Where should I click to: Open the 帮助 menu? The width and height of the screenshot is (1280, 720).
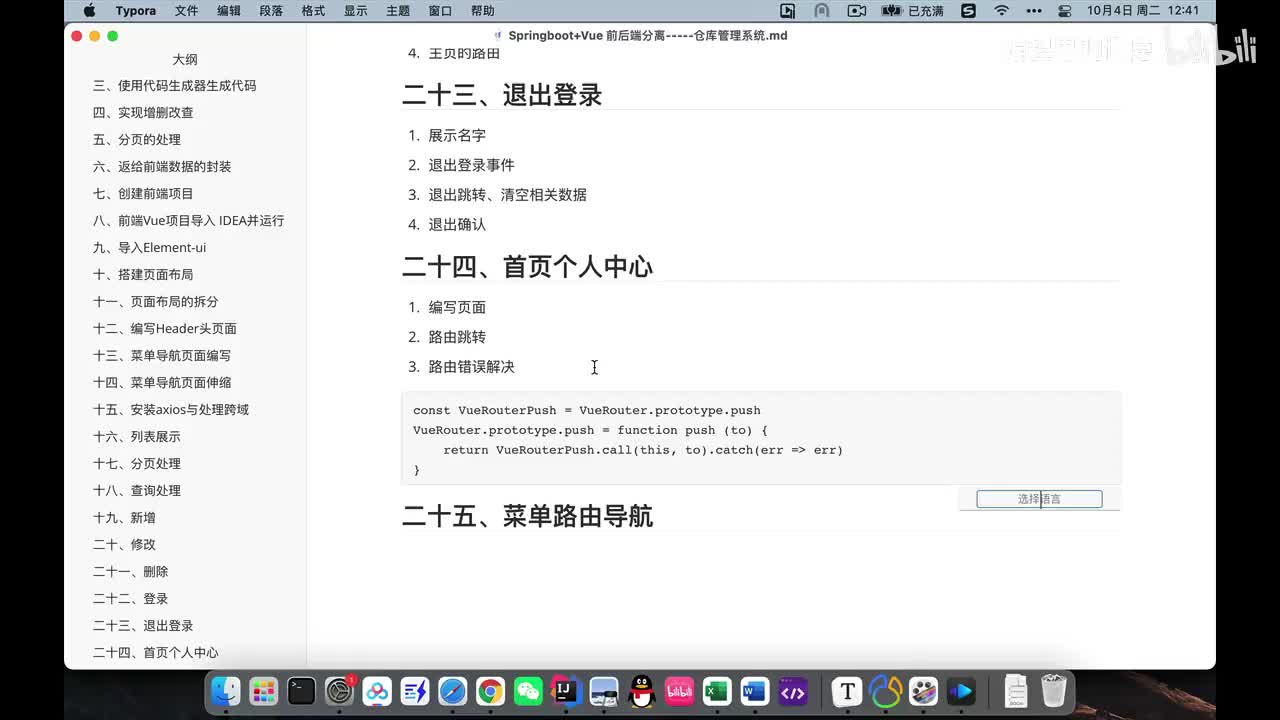(x=483, y=11)
